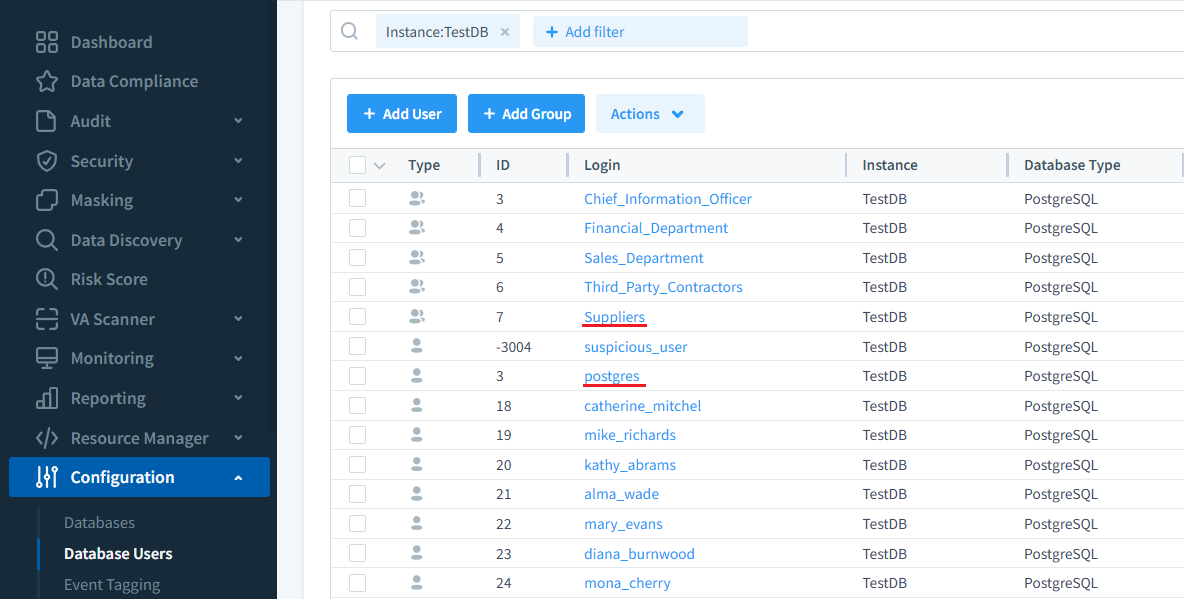Collapse the Configuration section chevron
This screenshot has width=1184, height=599.
[x=238, y=477]
